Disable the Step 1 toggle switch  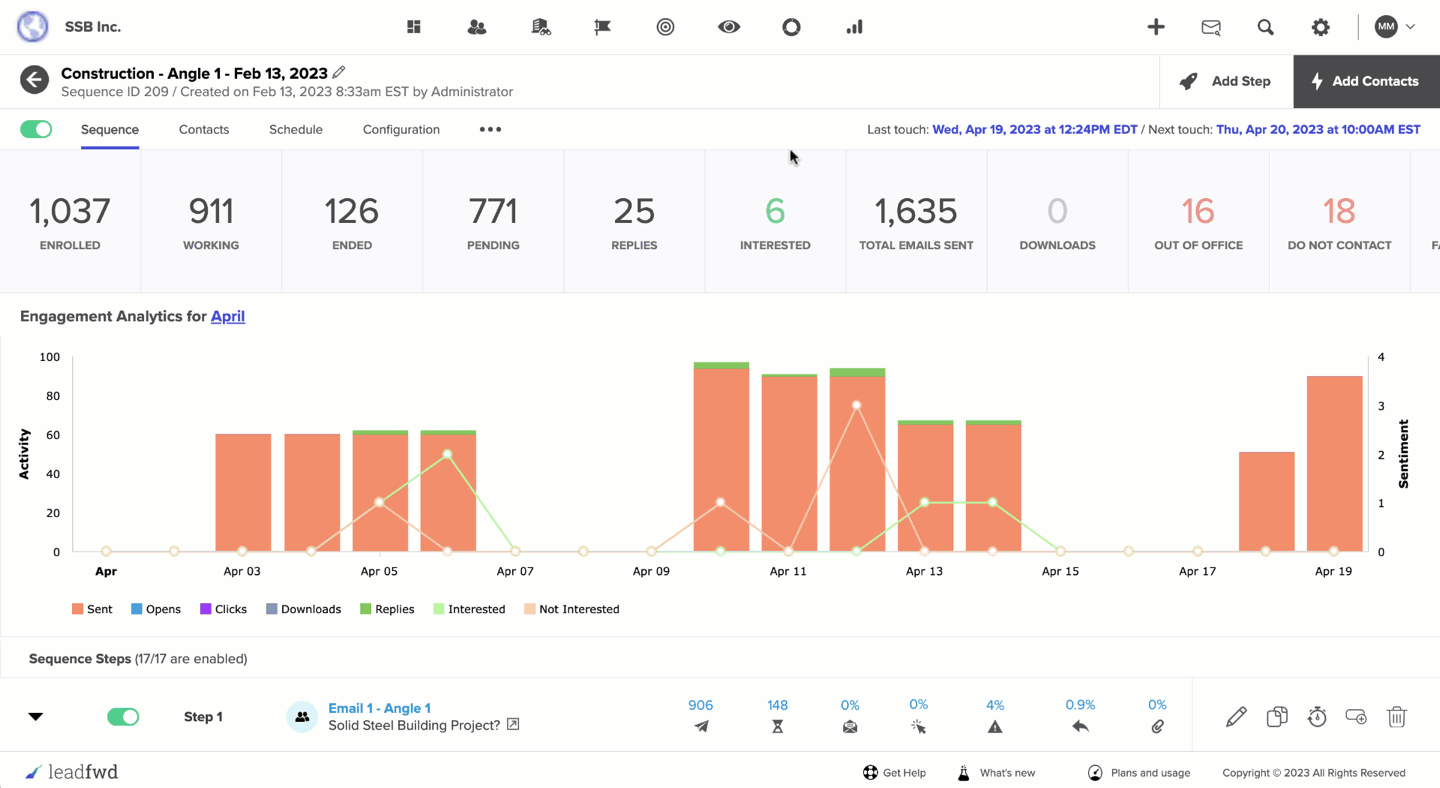[x=123, y=716]
